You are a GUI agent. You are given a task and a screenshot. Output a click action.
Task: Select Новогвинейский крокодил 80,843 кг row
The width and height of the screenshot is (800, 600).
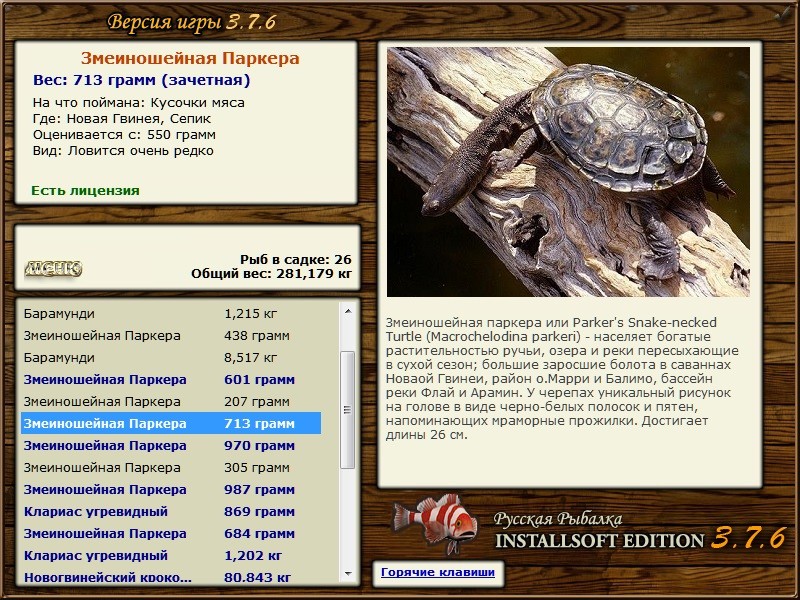tap(171, 576)
